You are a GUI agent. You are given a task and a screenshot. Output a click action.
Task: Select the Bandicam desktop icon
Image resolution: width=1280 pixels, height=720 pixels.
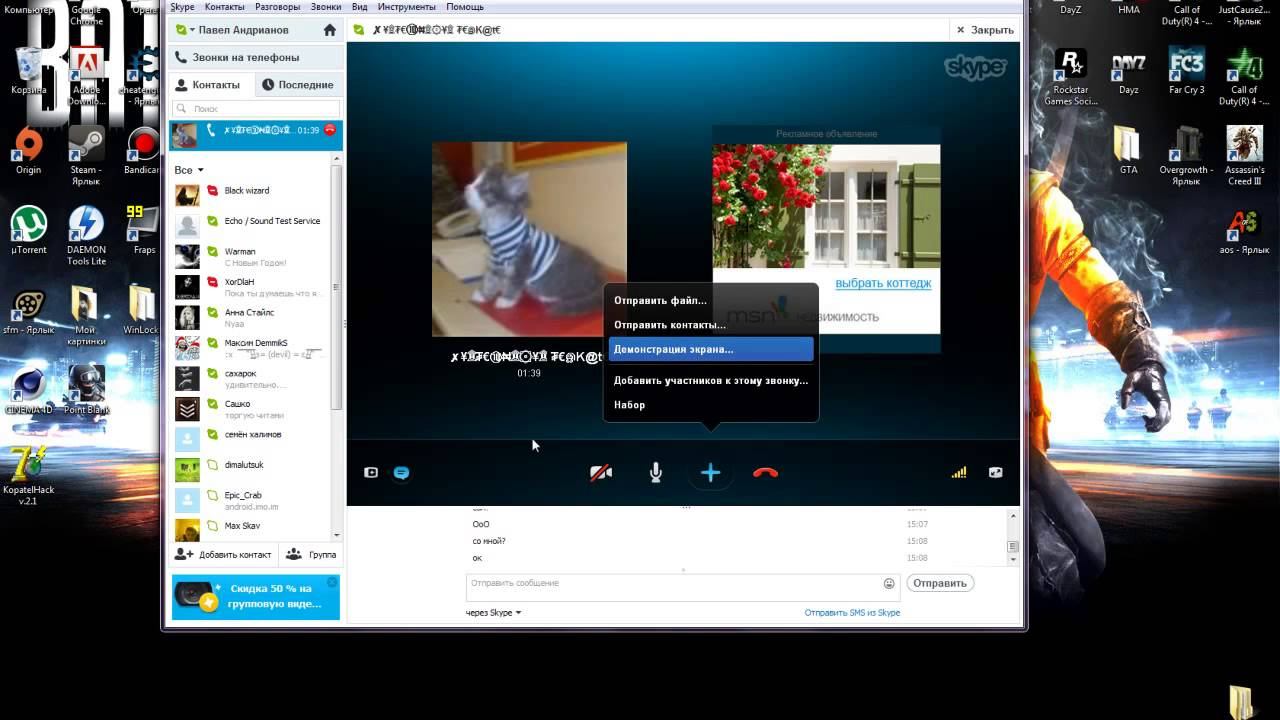pos(142,152)
